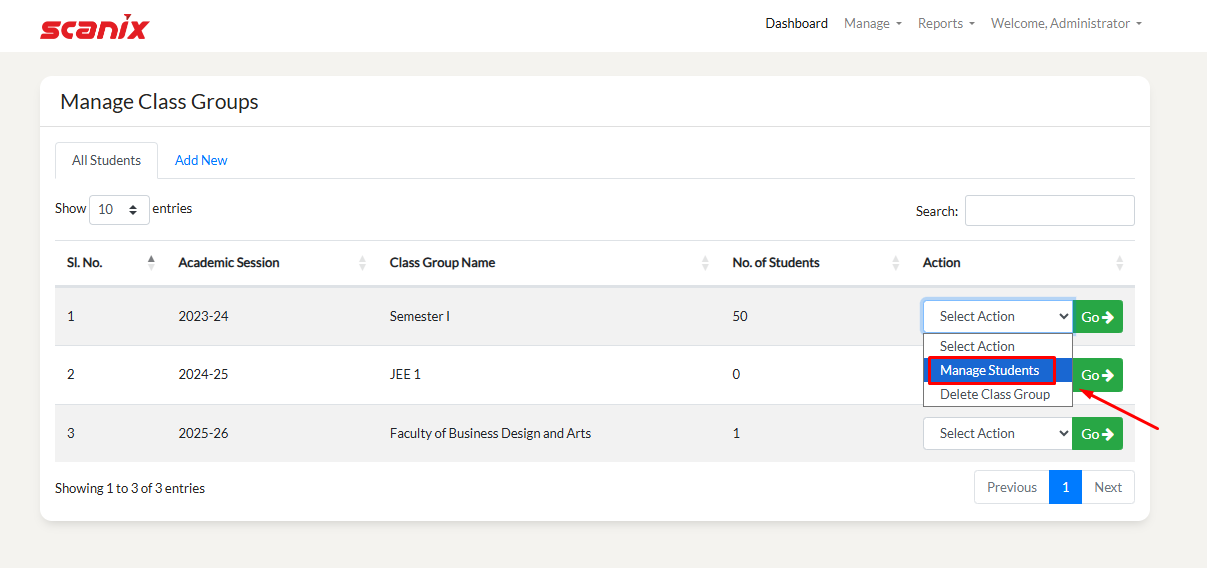Change the show entries count selector

119,210
